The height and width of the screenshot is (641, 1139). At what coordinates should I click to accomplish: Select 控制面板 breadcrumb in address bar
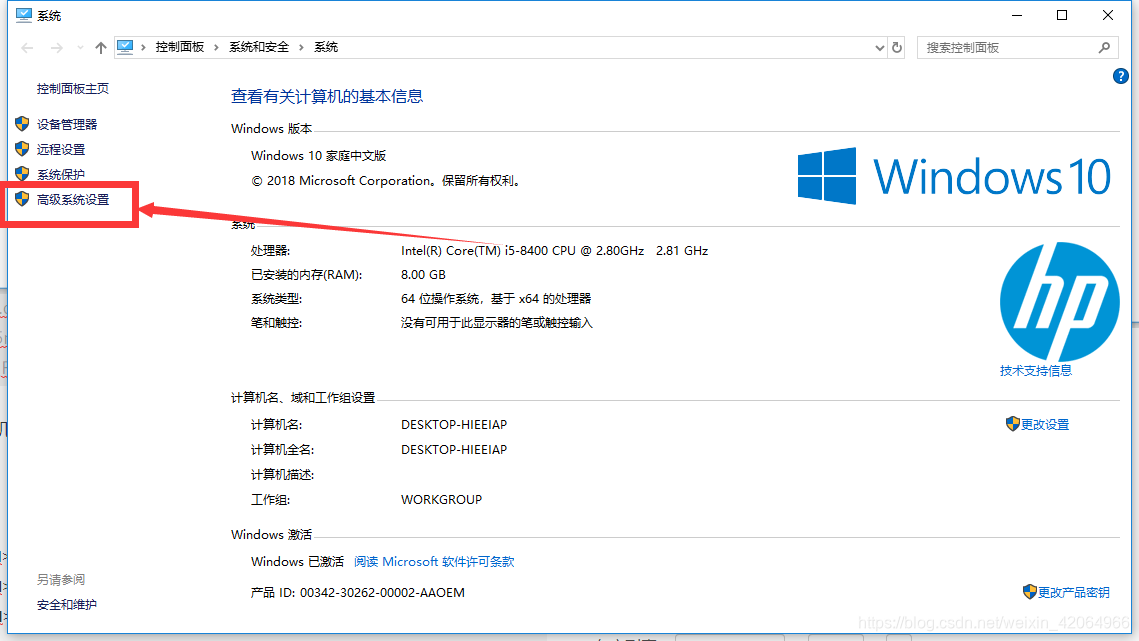(179, 47)
